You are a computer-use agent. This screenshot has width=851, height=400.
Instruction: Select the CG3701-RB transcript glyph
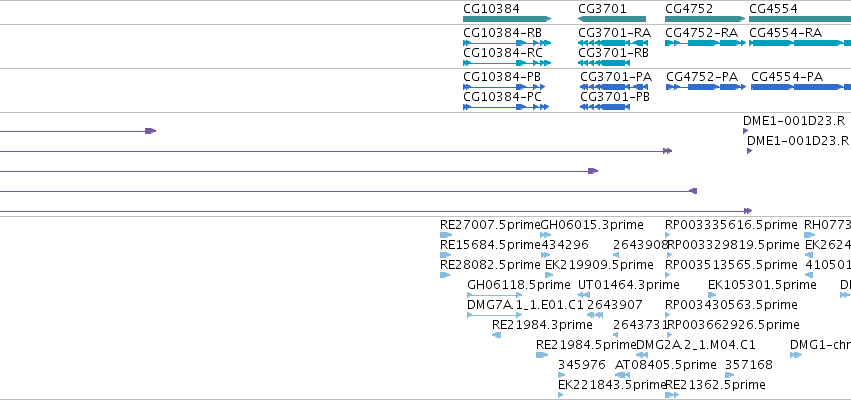click(x=604, y=63)
